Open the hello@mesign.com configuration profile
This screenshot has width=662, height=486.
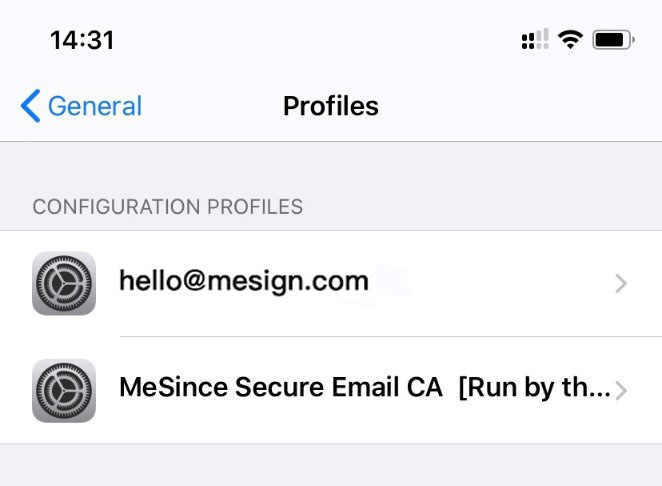click(x=331, y=283)
